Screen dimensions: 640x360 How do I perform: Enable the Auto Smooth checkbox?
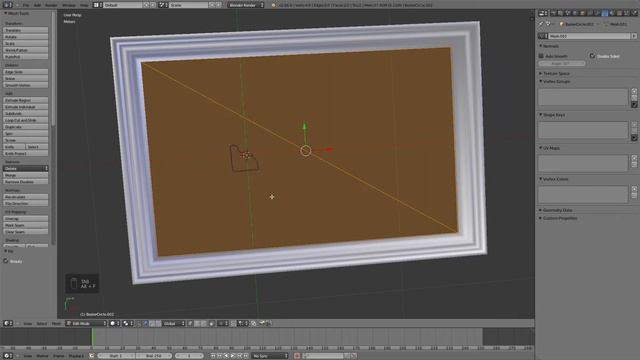click(541, 56)
